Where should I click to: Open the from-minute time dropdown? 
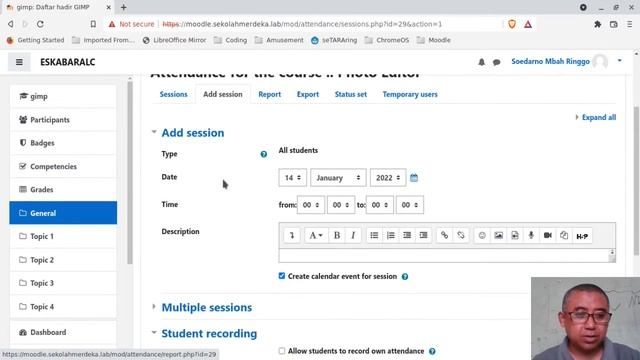point(341,205)
